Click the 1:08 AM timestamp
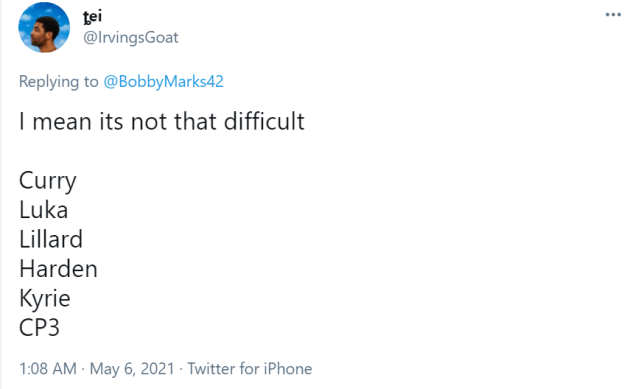Image resolution: width=641 pixels, height=389 pixels. (x=48, y=369)
